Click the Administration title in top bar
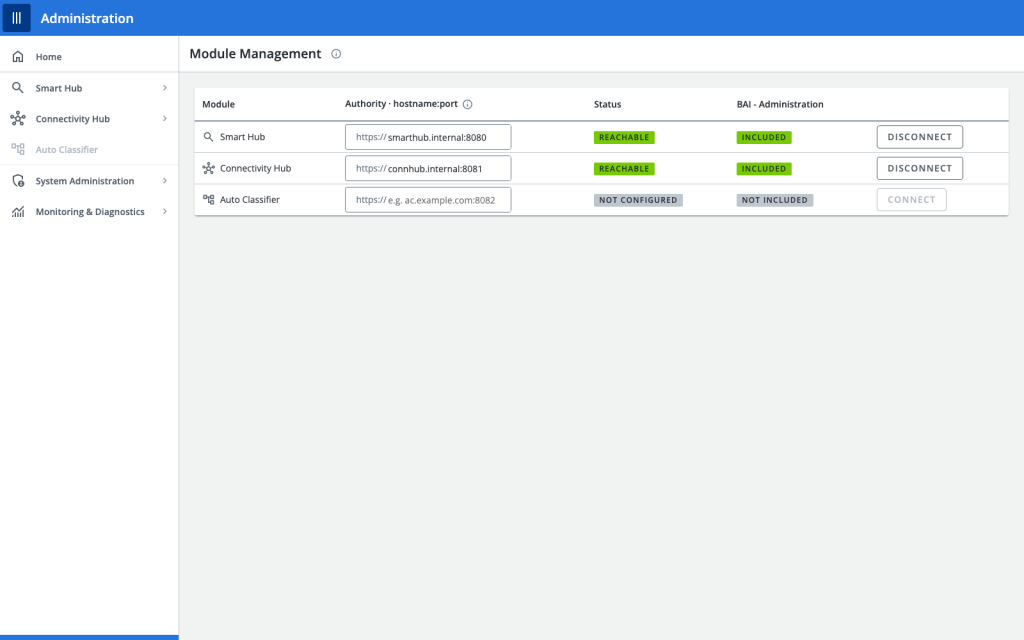The image size is (1024, 640). (87, 18)
